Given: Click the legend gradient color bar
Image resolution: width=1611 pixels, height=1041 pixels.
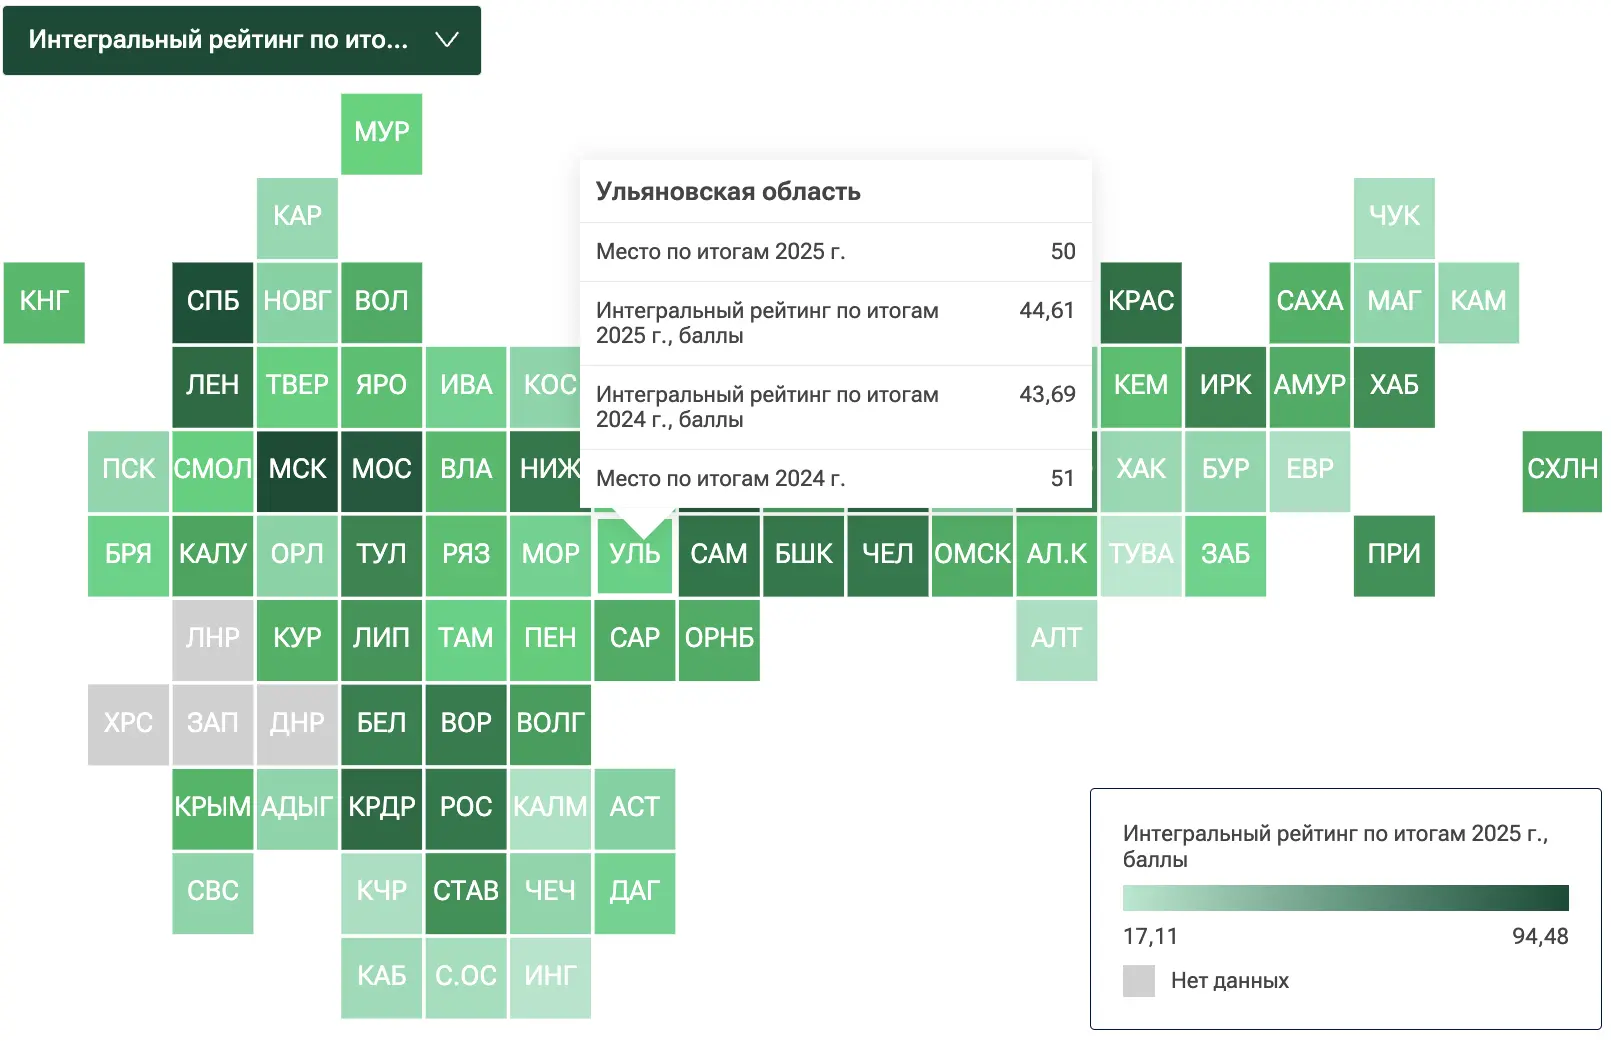Looking at the screenshot, I should [1345, 898].
